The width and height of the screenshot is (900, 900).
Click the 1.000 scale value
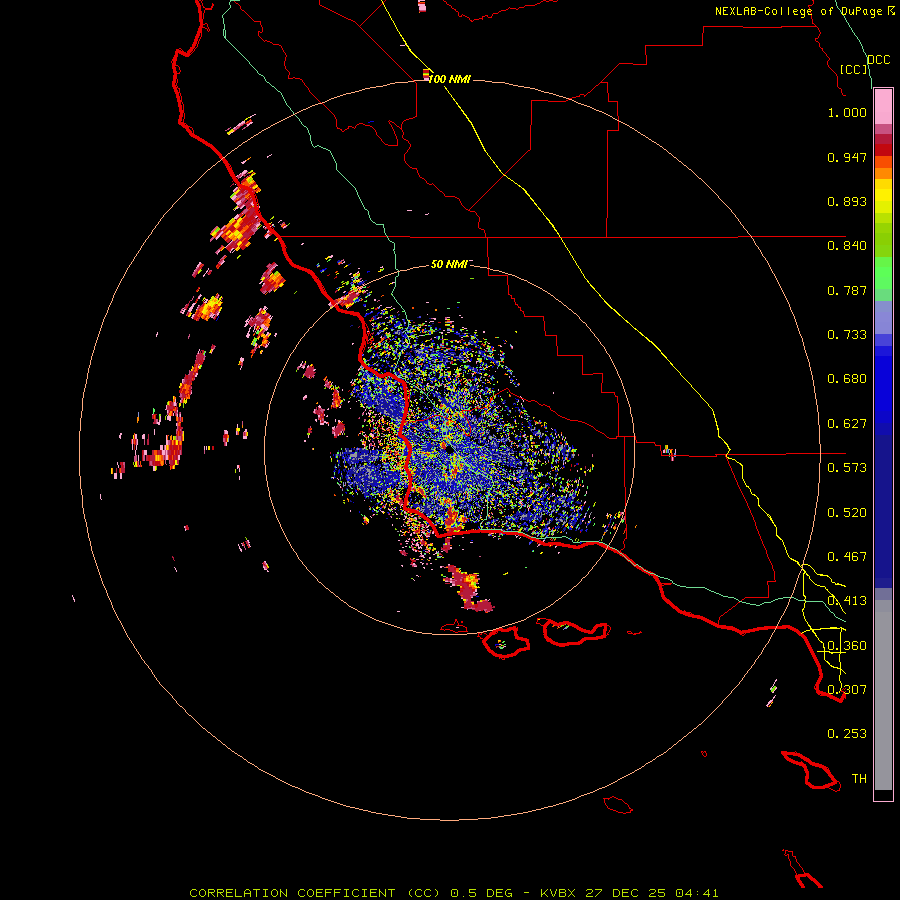pos(847,112)
